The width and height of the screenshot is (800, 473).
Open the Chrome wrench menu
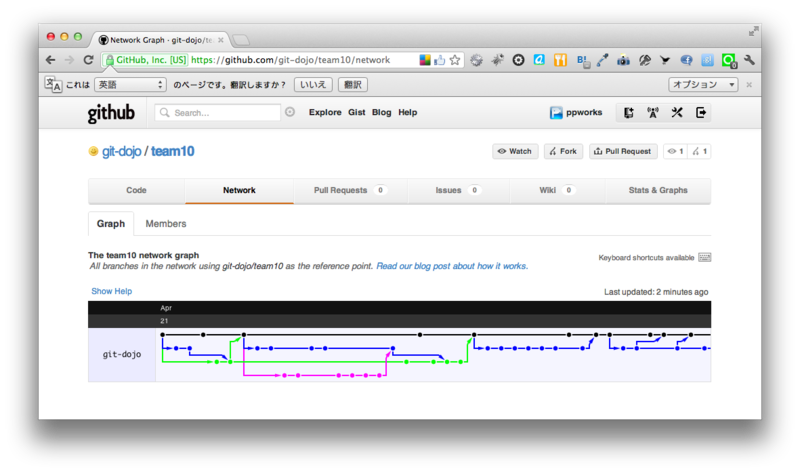(x=749, y=60)
